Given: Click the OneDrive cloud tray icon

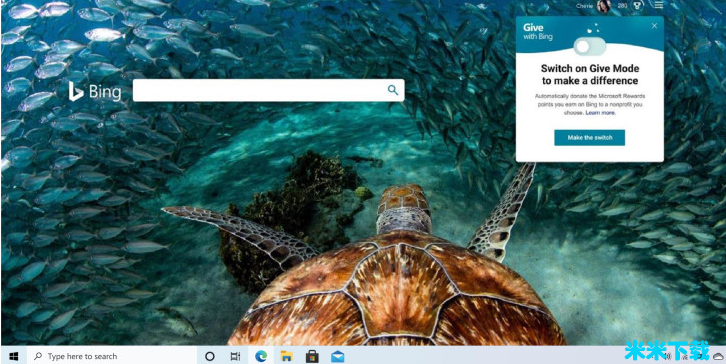Looking at the screenshot, I should [718, 356].
